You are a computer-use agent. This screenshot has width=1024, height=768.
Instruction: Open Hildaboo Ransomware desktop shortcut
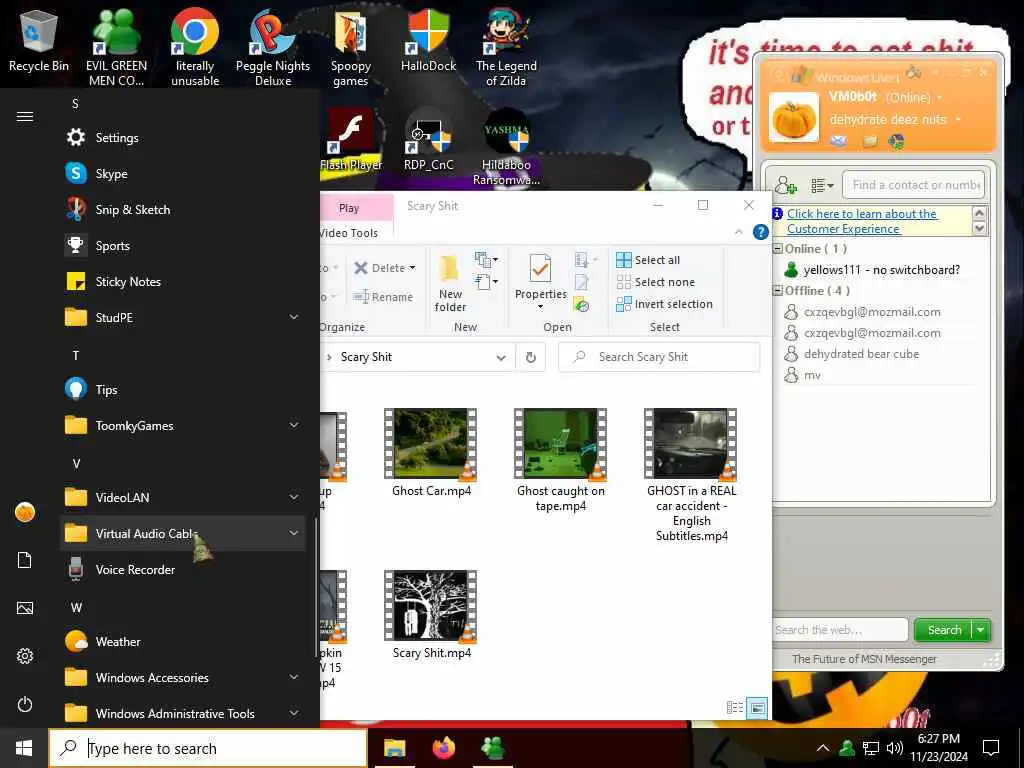(x=506, y=146)
